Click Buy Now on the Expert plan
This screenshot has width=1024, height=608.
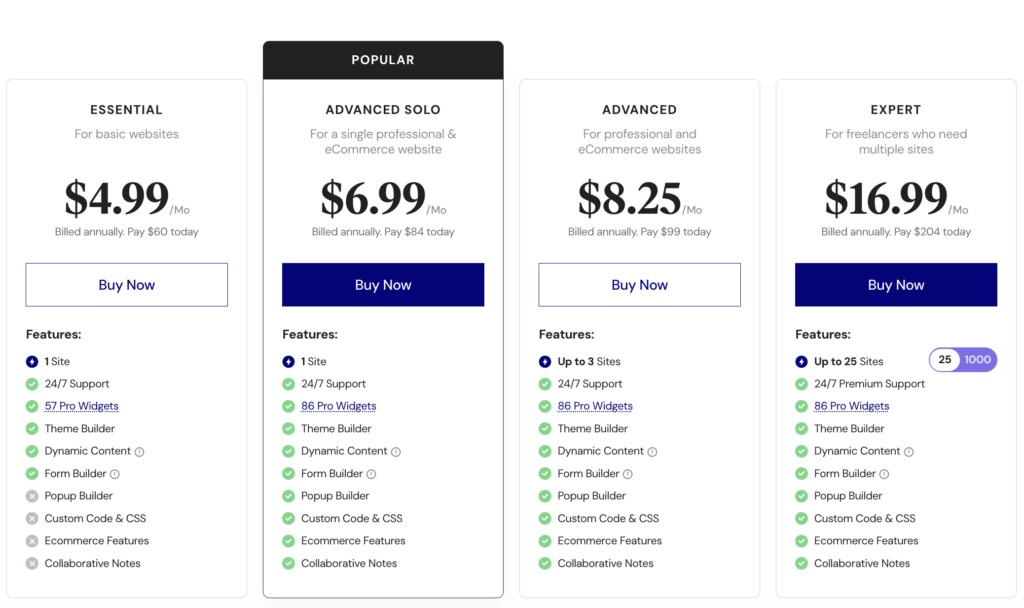coord(895,284)
